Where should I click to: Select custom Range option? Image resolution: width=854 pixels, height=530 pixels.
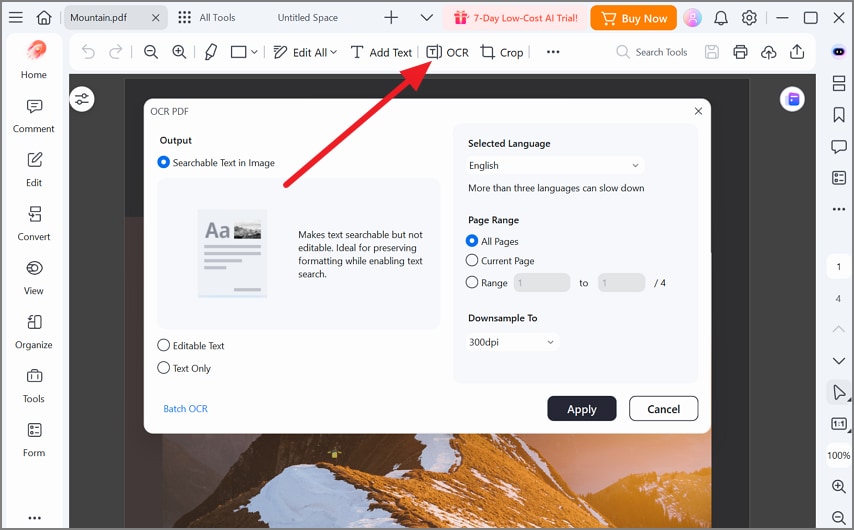[487, 283]
